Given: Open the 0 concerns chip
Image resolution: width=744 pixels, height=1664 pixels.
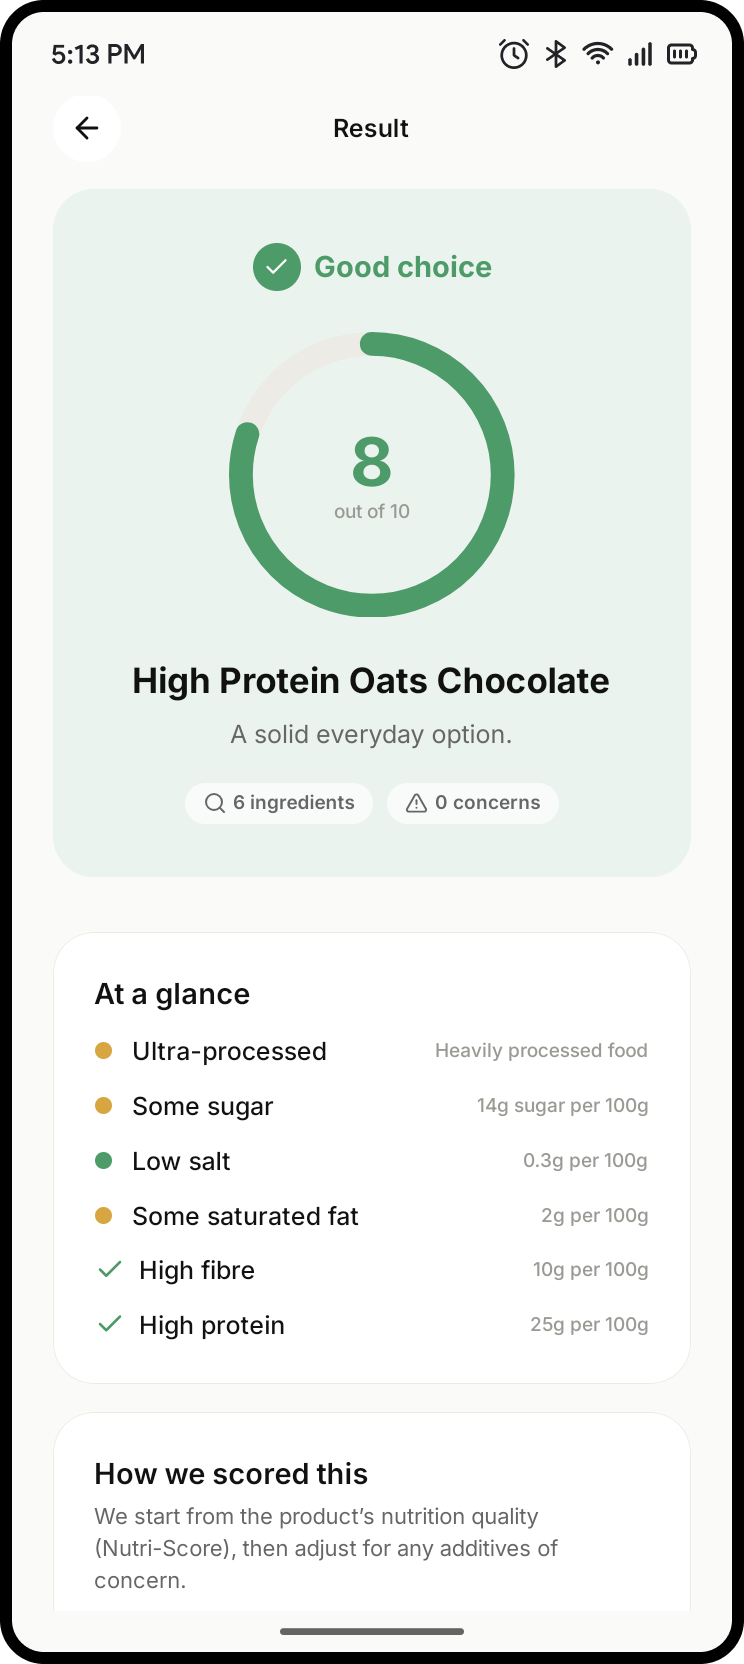Looking at the screenshot, I should click(x=473, y=803).
